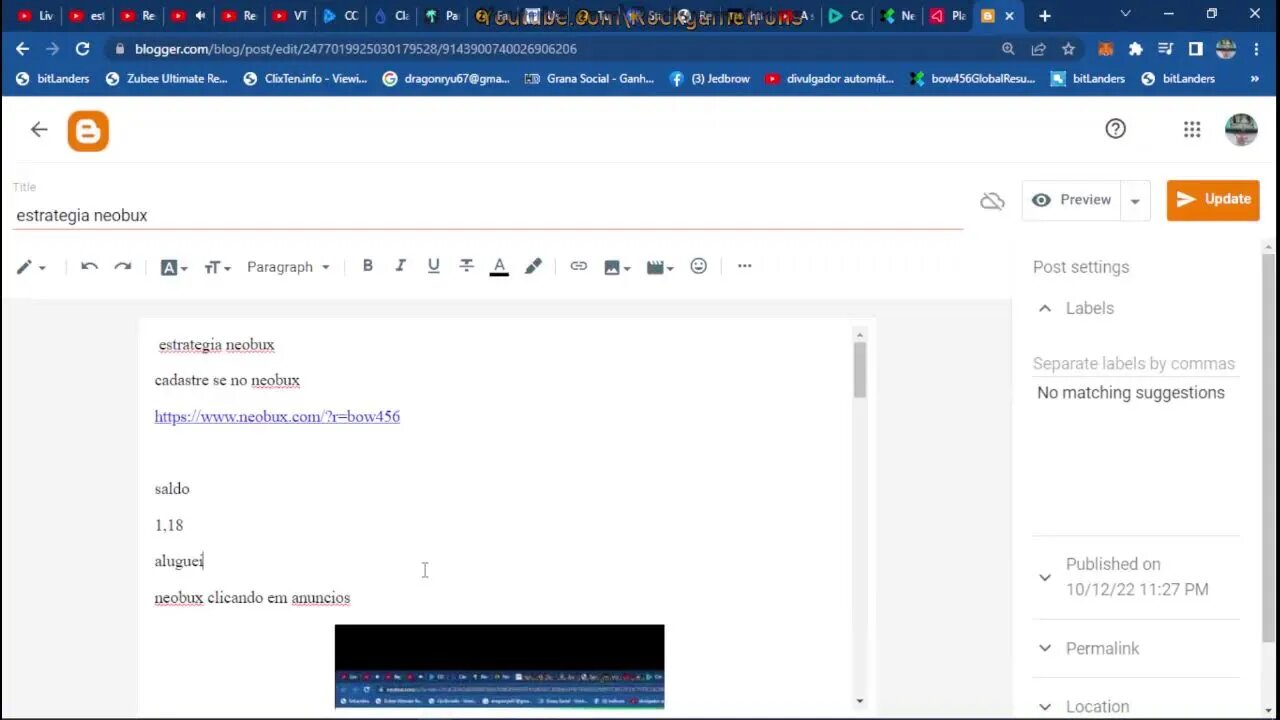This screenshot has width=1280, height=720.
Task: Open the Chrome three-dot menu
Action: [x=1256, y=49]
